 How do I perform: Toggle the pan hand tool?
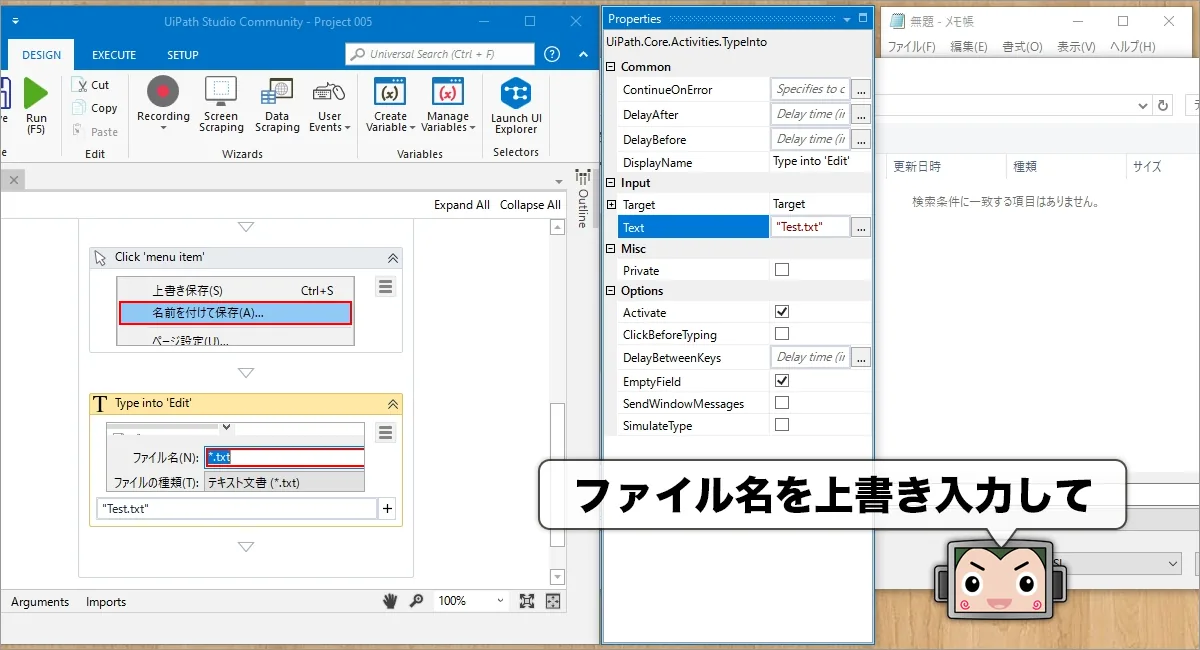tap(391, 601)
